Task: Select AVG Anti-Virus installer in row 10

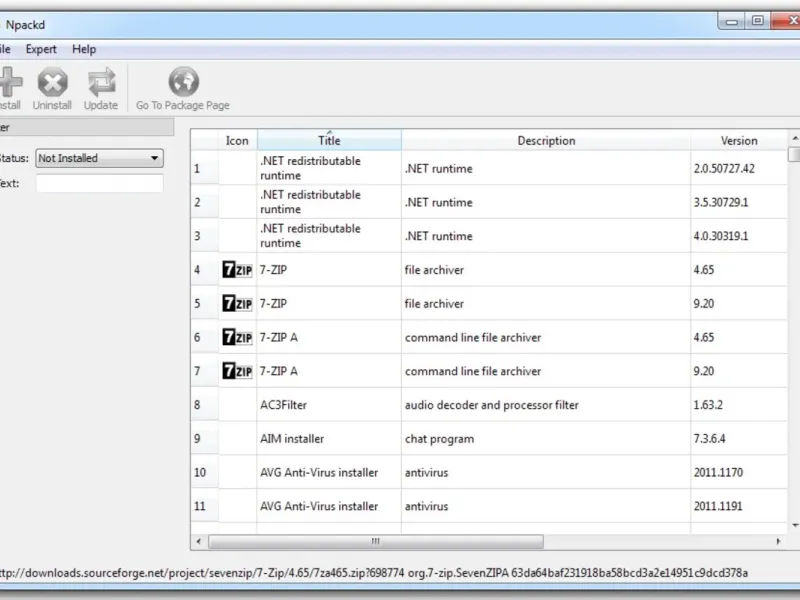Action: tap(329, 472)
